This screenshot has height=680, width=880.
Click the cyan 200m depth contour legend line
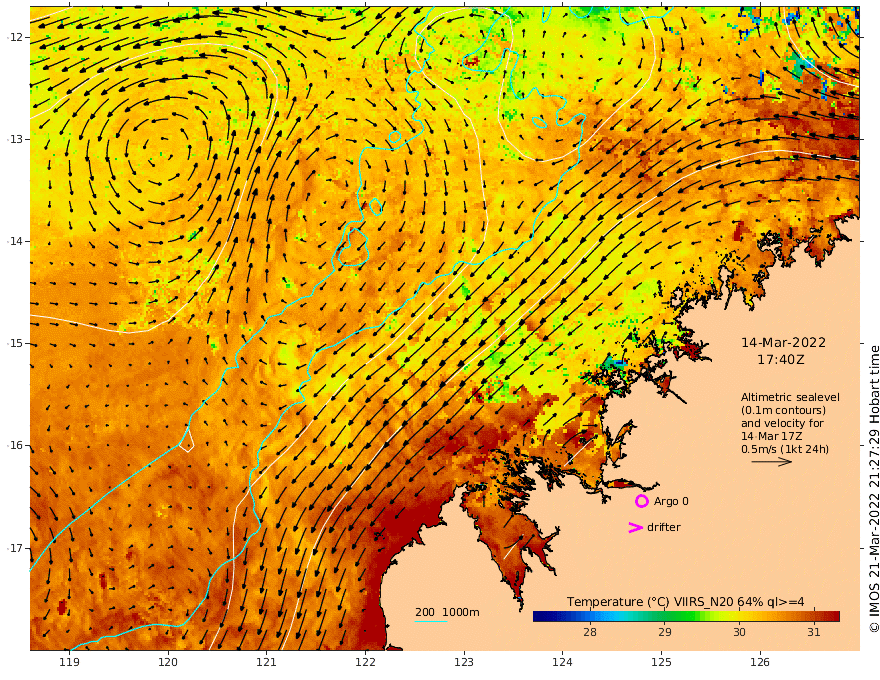(431, 621)
